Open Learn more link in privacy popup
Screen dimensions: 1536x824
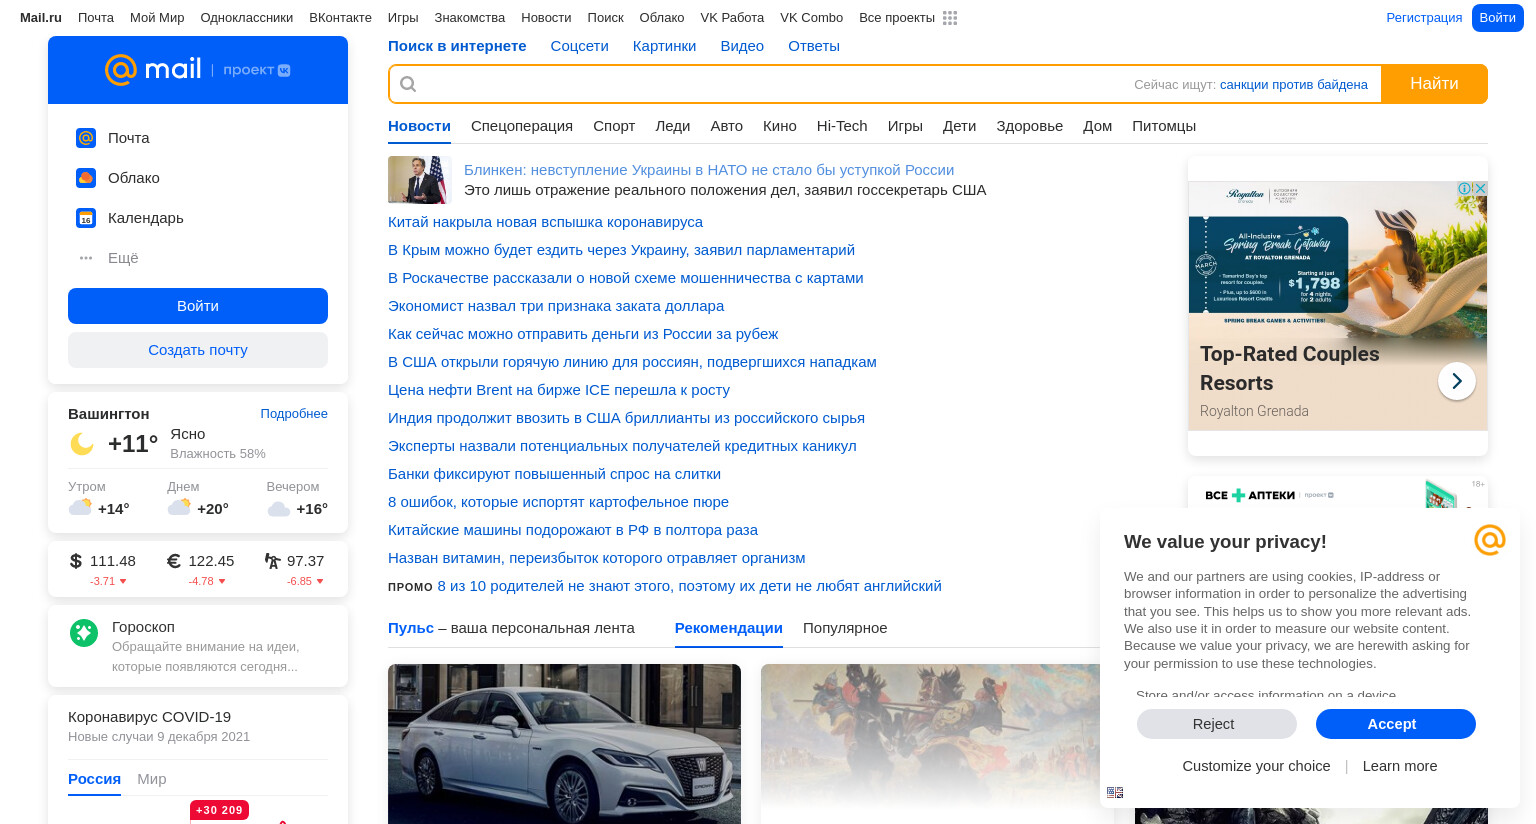click(1400, 766)
